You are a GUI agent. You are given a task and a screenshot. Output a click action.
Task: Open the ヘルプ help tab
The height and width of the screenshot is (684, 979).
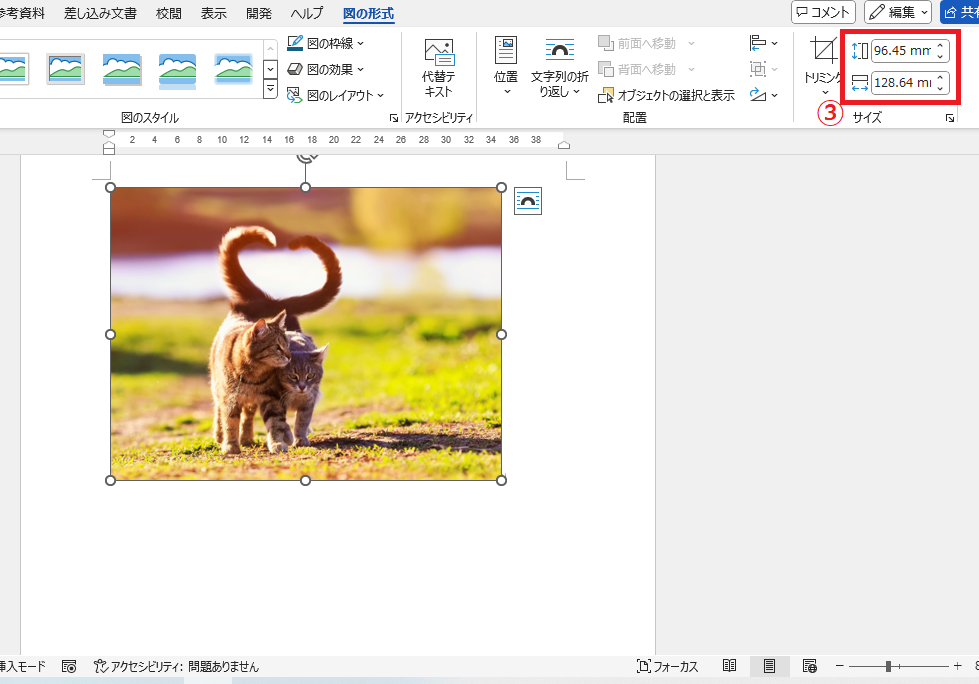click(x=307, y=13)
